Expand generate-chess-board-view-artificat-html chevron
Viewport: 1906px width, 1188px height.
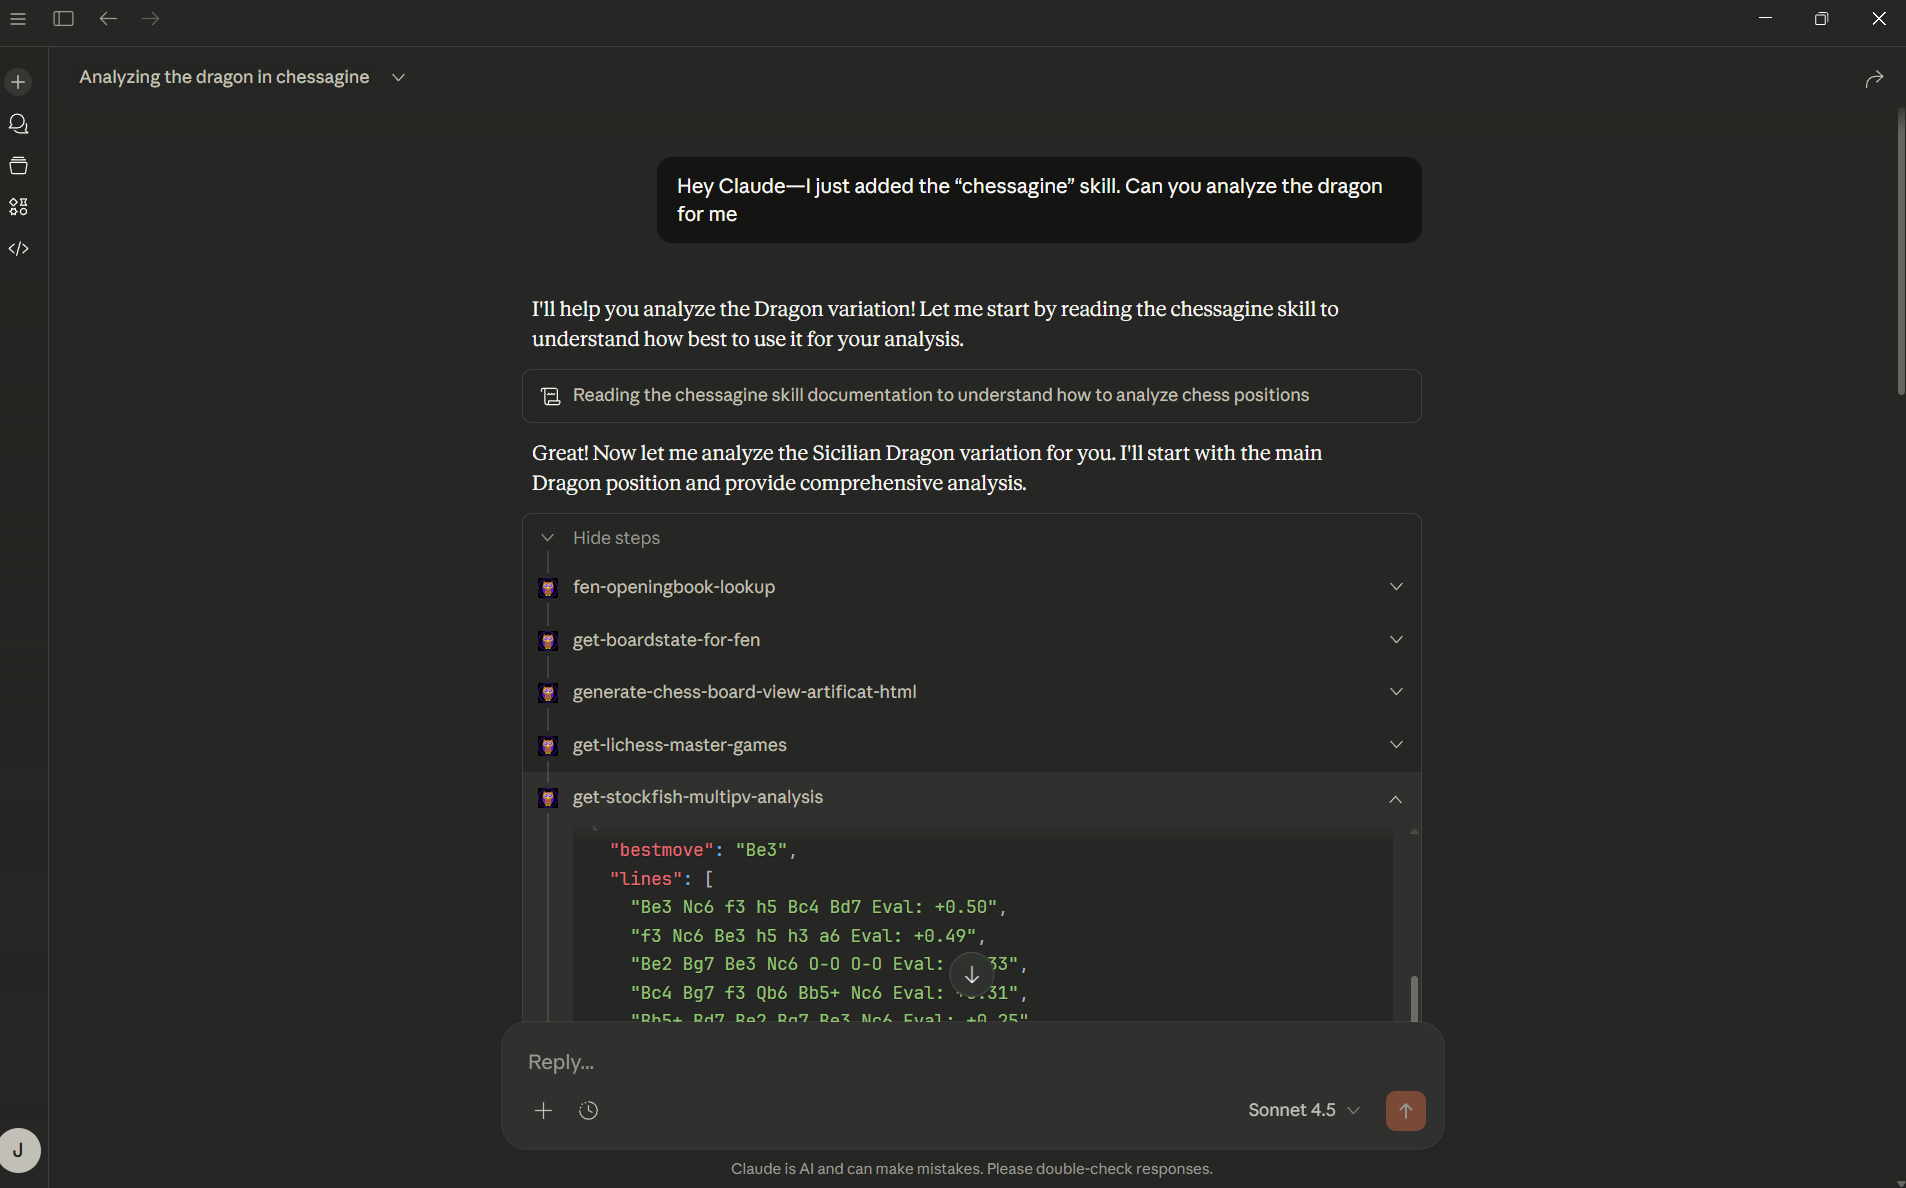[1396, 692]
